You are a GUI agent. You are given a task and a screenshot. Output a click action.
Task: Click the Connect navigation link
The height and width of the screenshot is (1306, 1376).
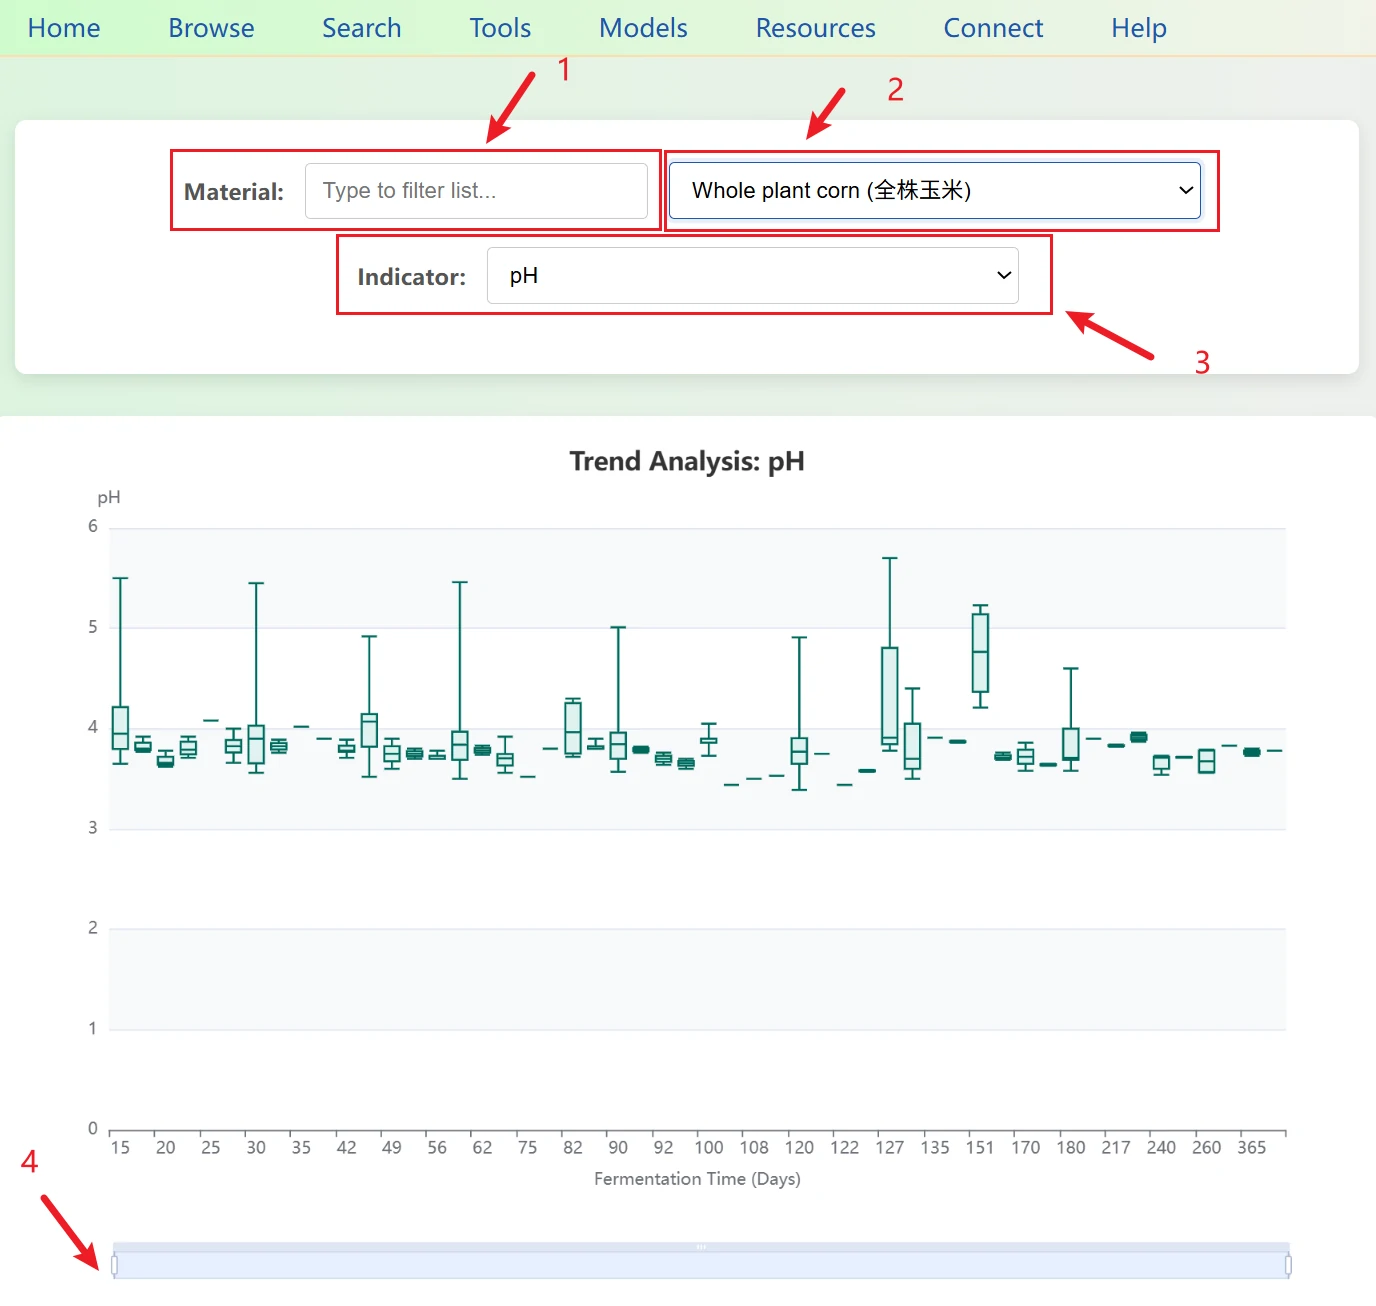pyautogui.click(x=993, y=28)
